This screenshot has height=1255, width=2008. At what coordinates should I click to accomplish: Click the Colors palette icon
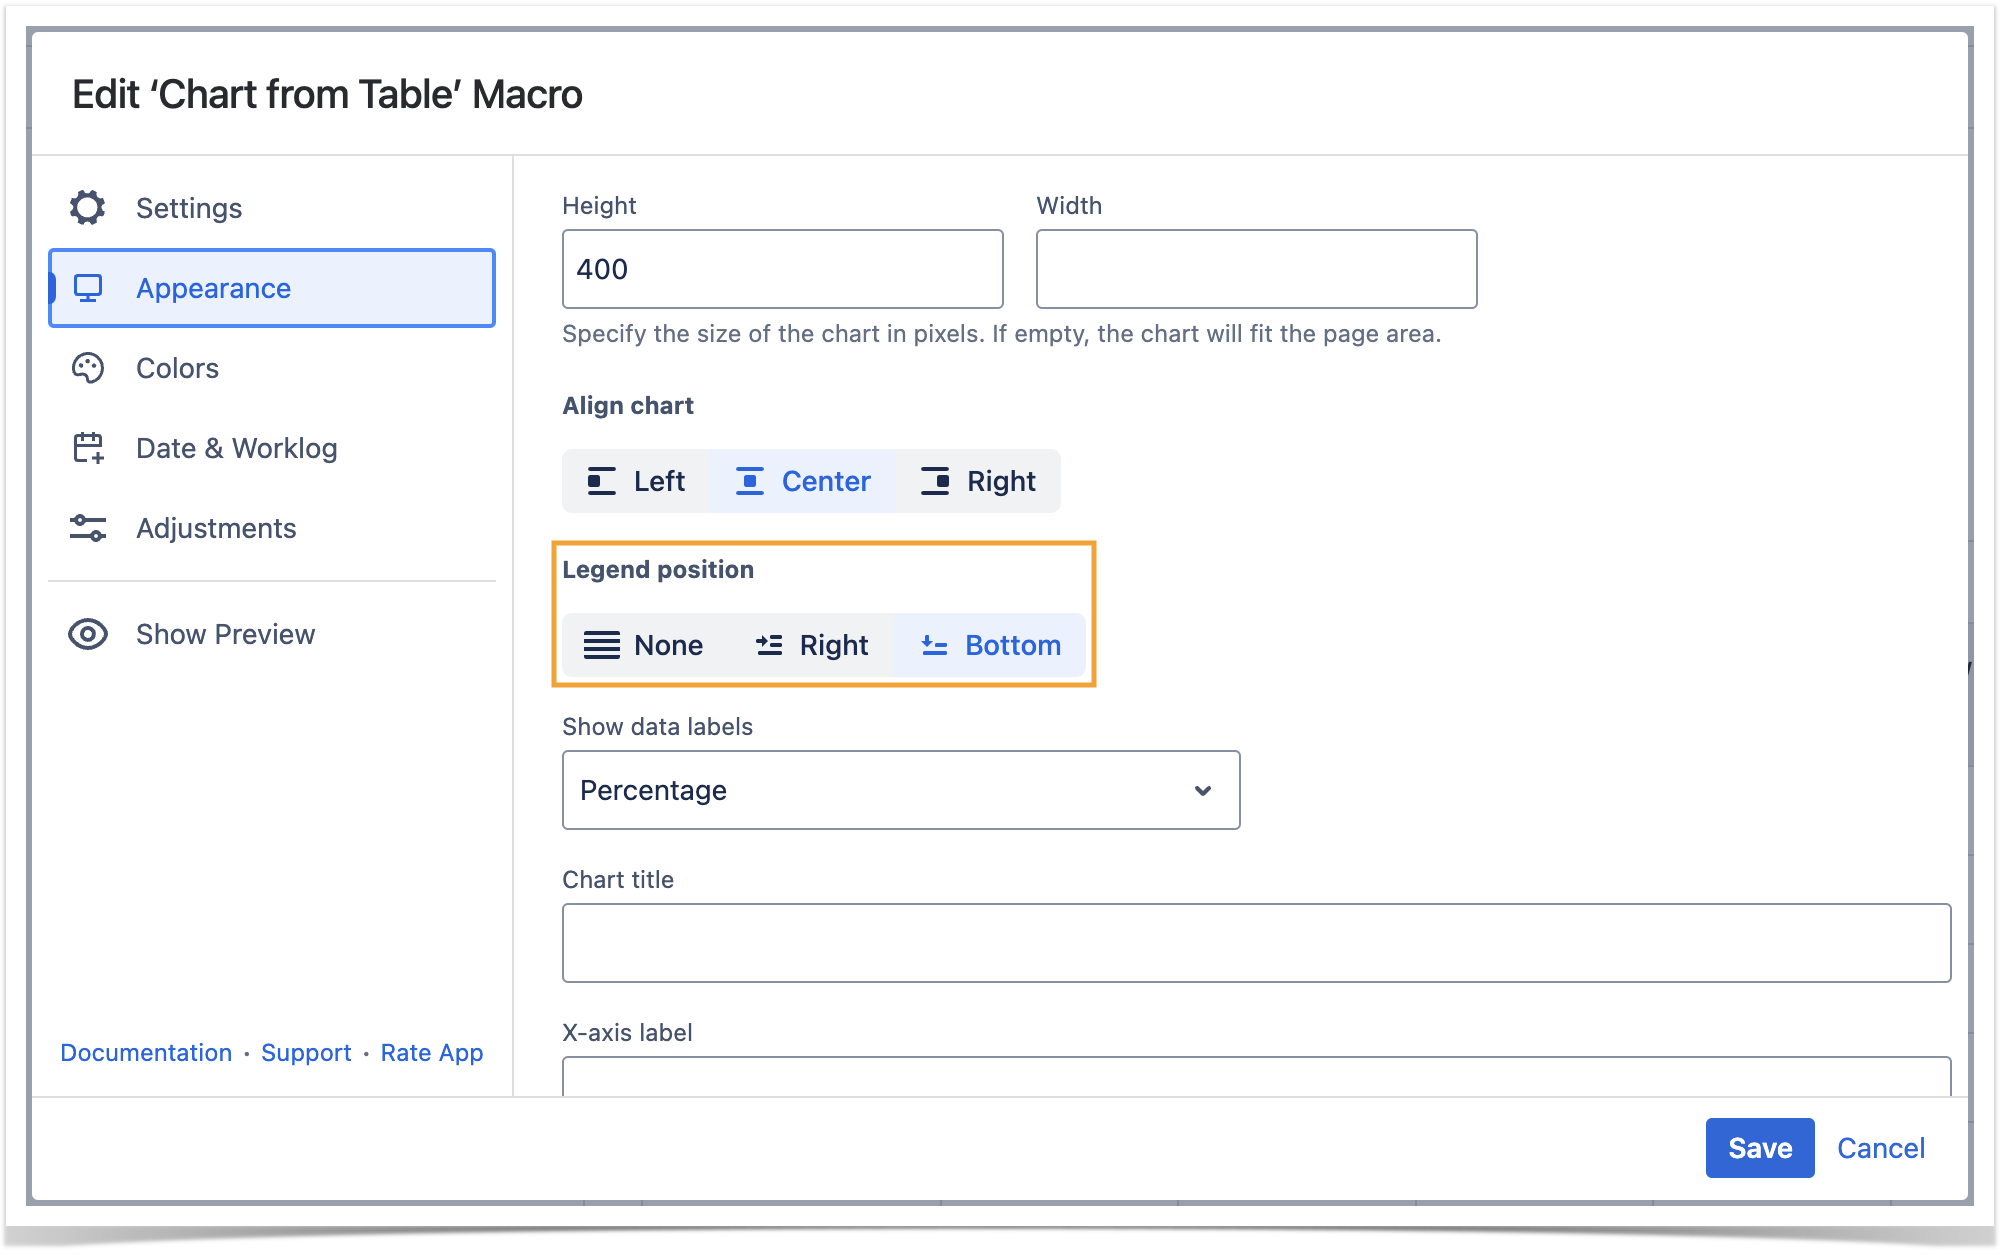point(88,368)
